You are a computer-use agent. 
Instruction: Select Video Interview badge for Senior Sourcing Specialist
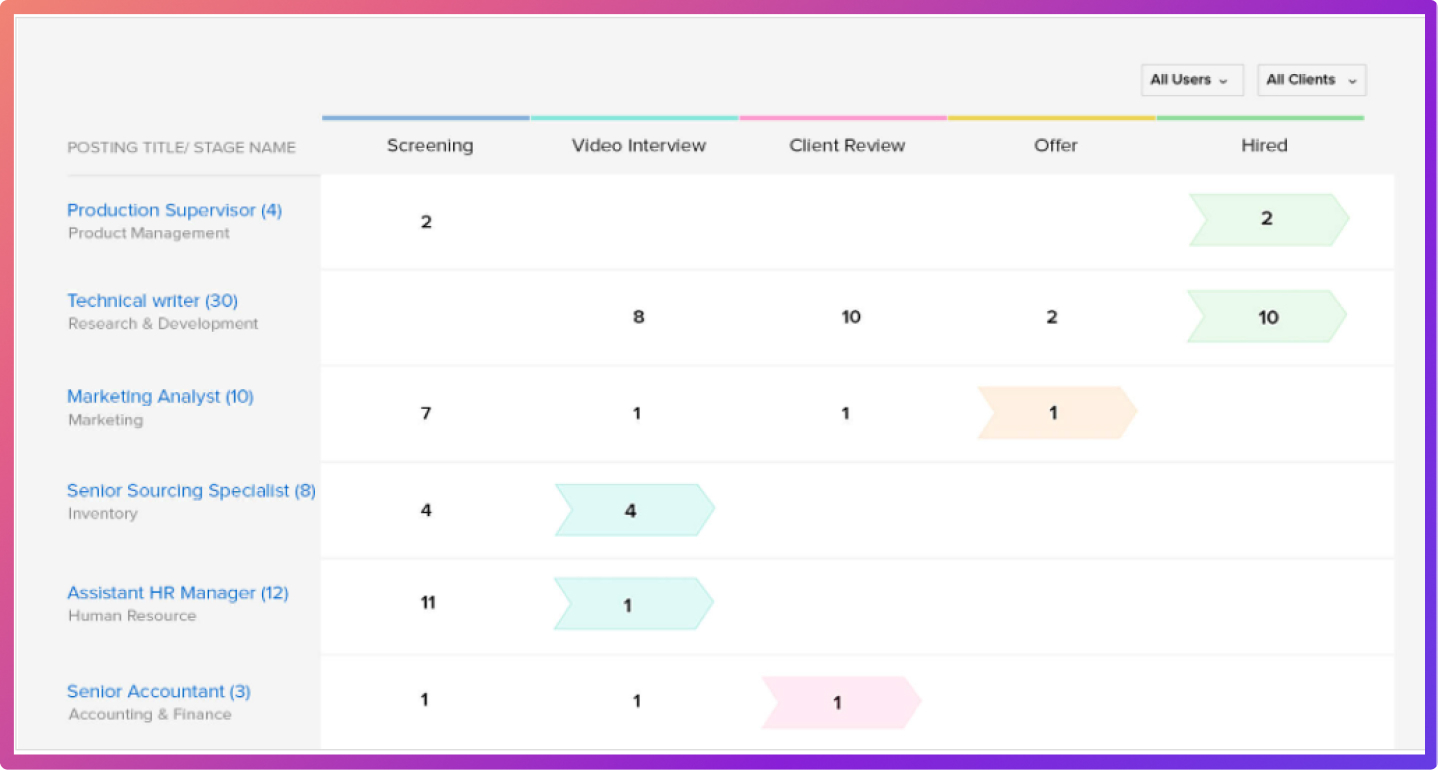coord(635,510)
